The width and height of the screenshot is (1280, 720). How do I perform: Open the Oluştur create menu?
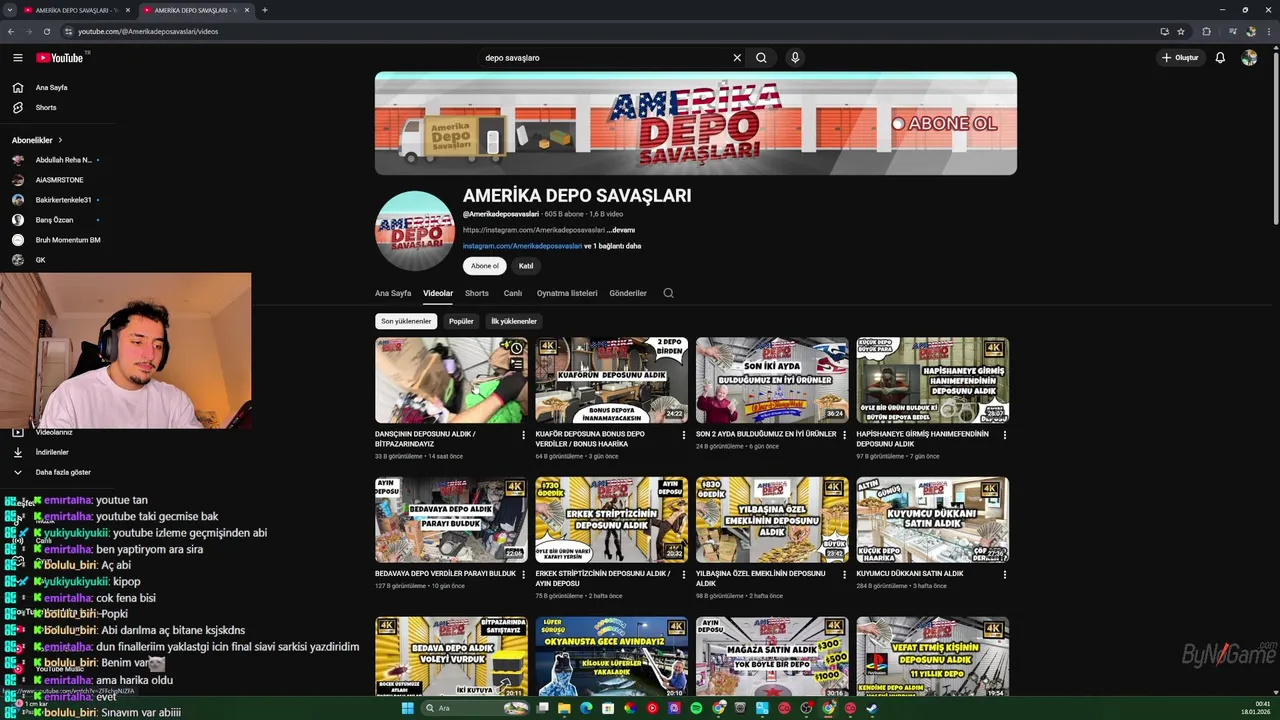coord(1180,58)
